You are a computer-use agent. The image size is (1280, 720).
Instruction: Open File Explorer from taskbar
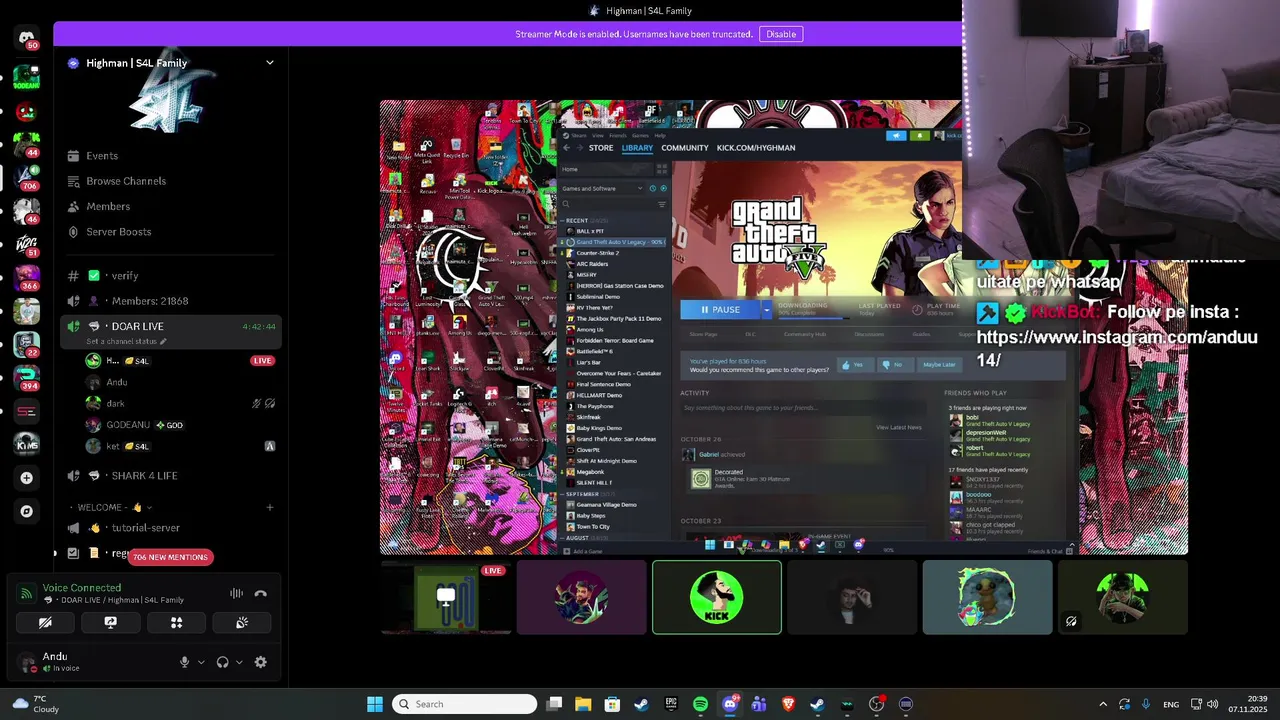coord(583,704)
